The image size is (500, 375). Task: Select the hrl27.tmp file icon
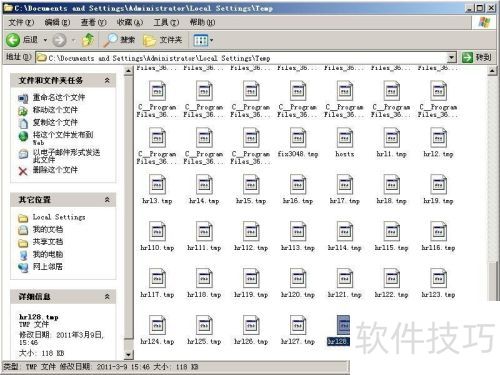click(x=298, y=325)
